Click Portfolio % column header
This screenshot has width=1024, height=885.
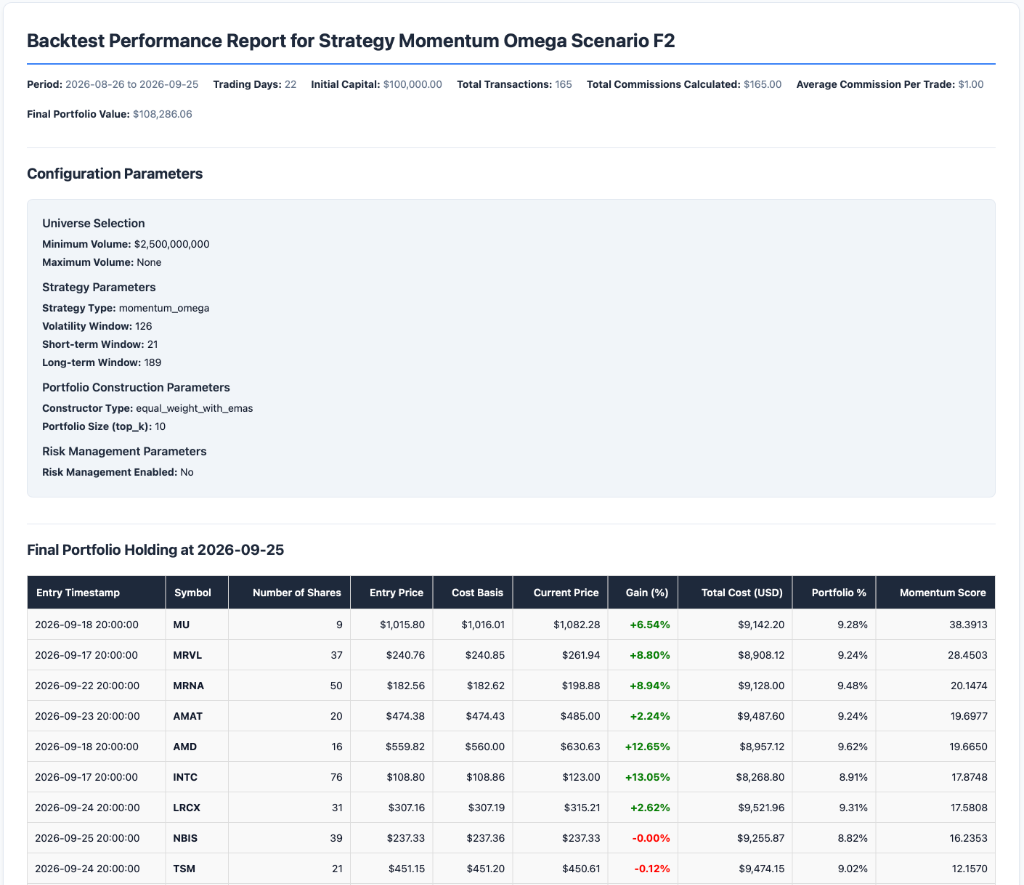(x=834, y=592)
